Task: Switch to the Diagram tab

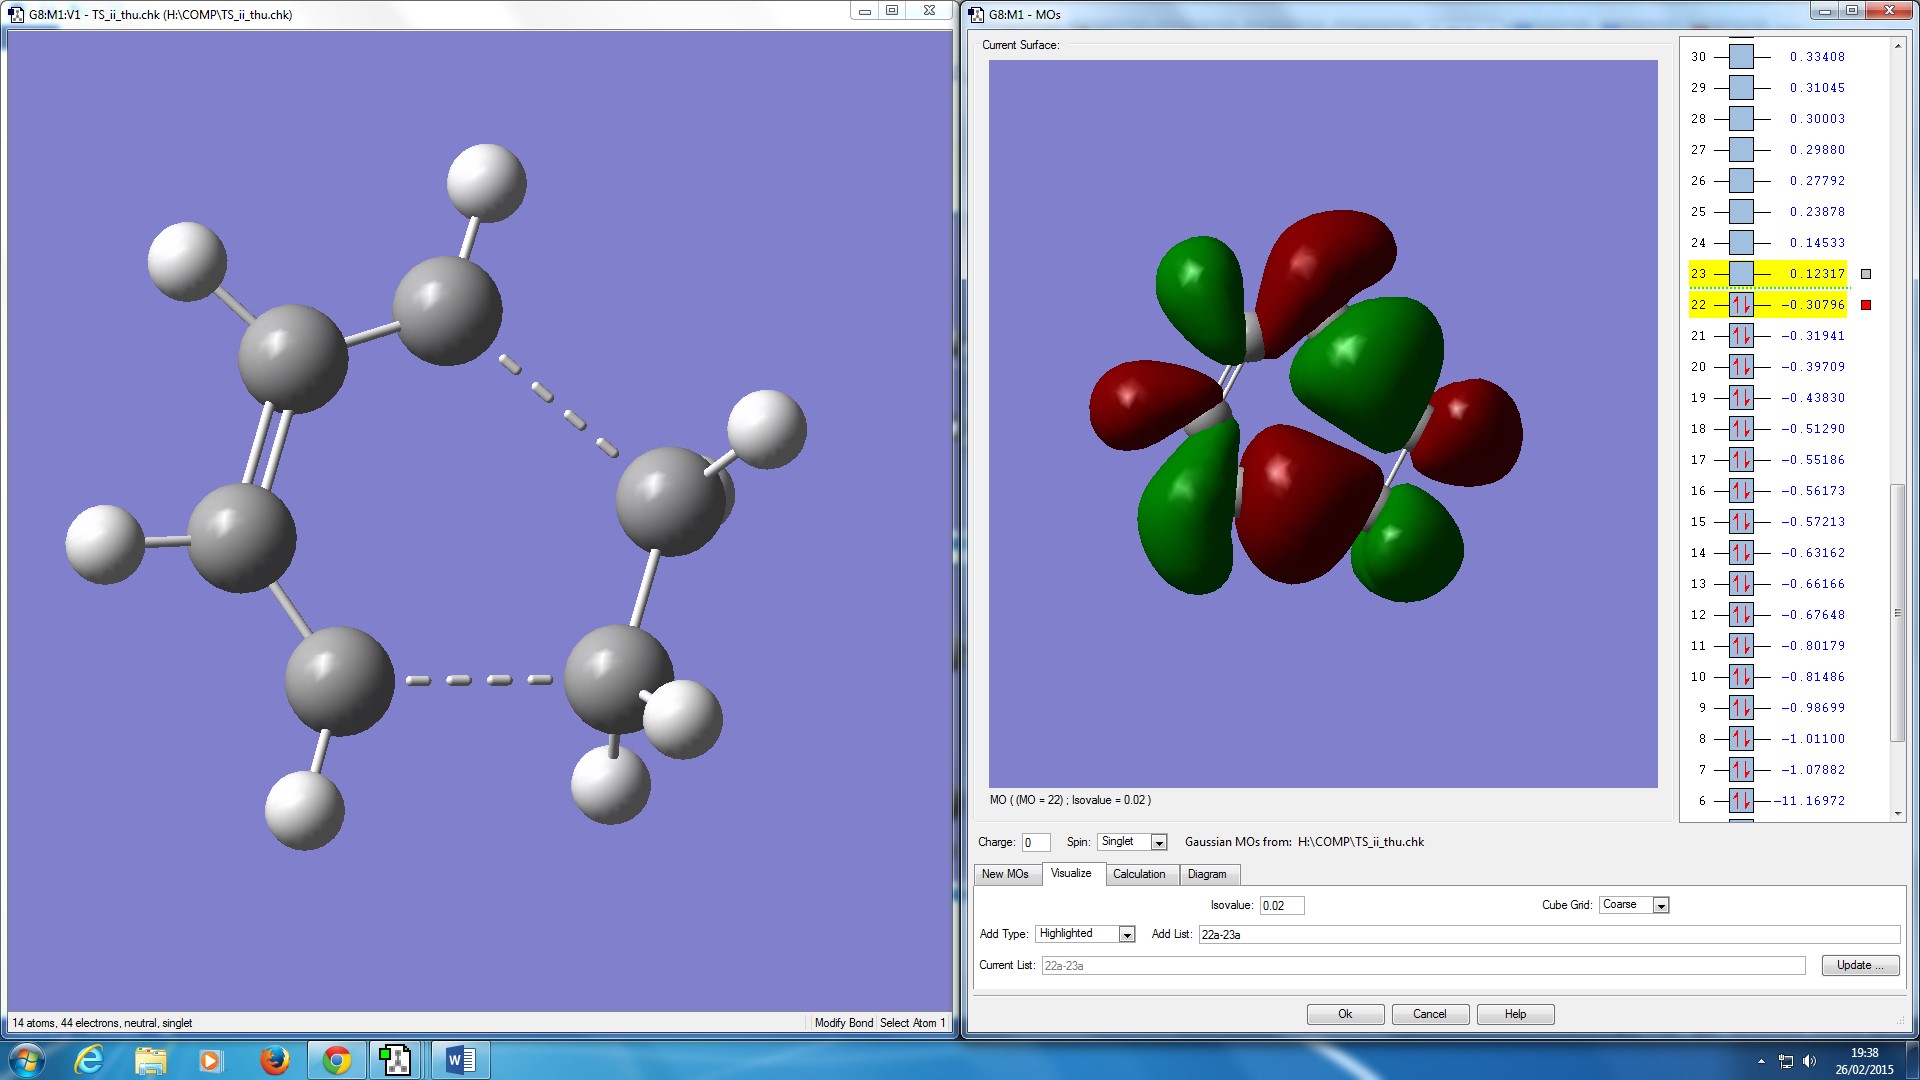Action: point(1207,874)
